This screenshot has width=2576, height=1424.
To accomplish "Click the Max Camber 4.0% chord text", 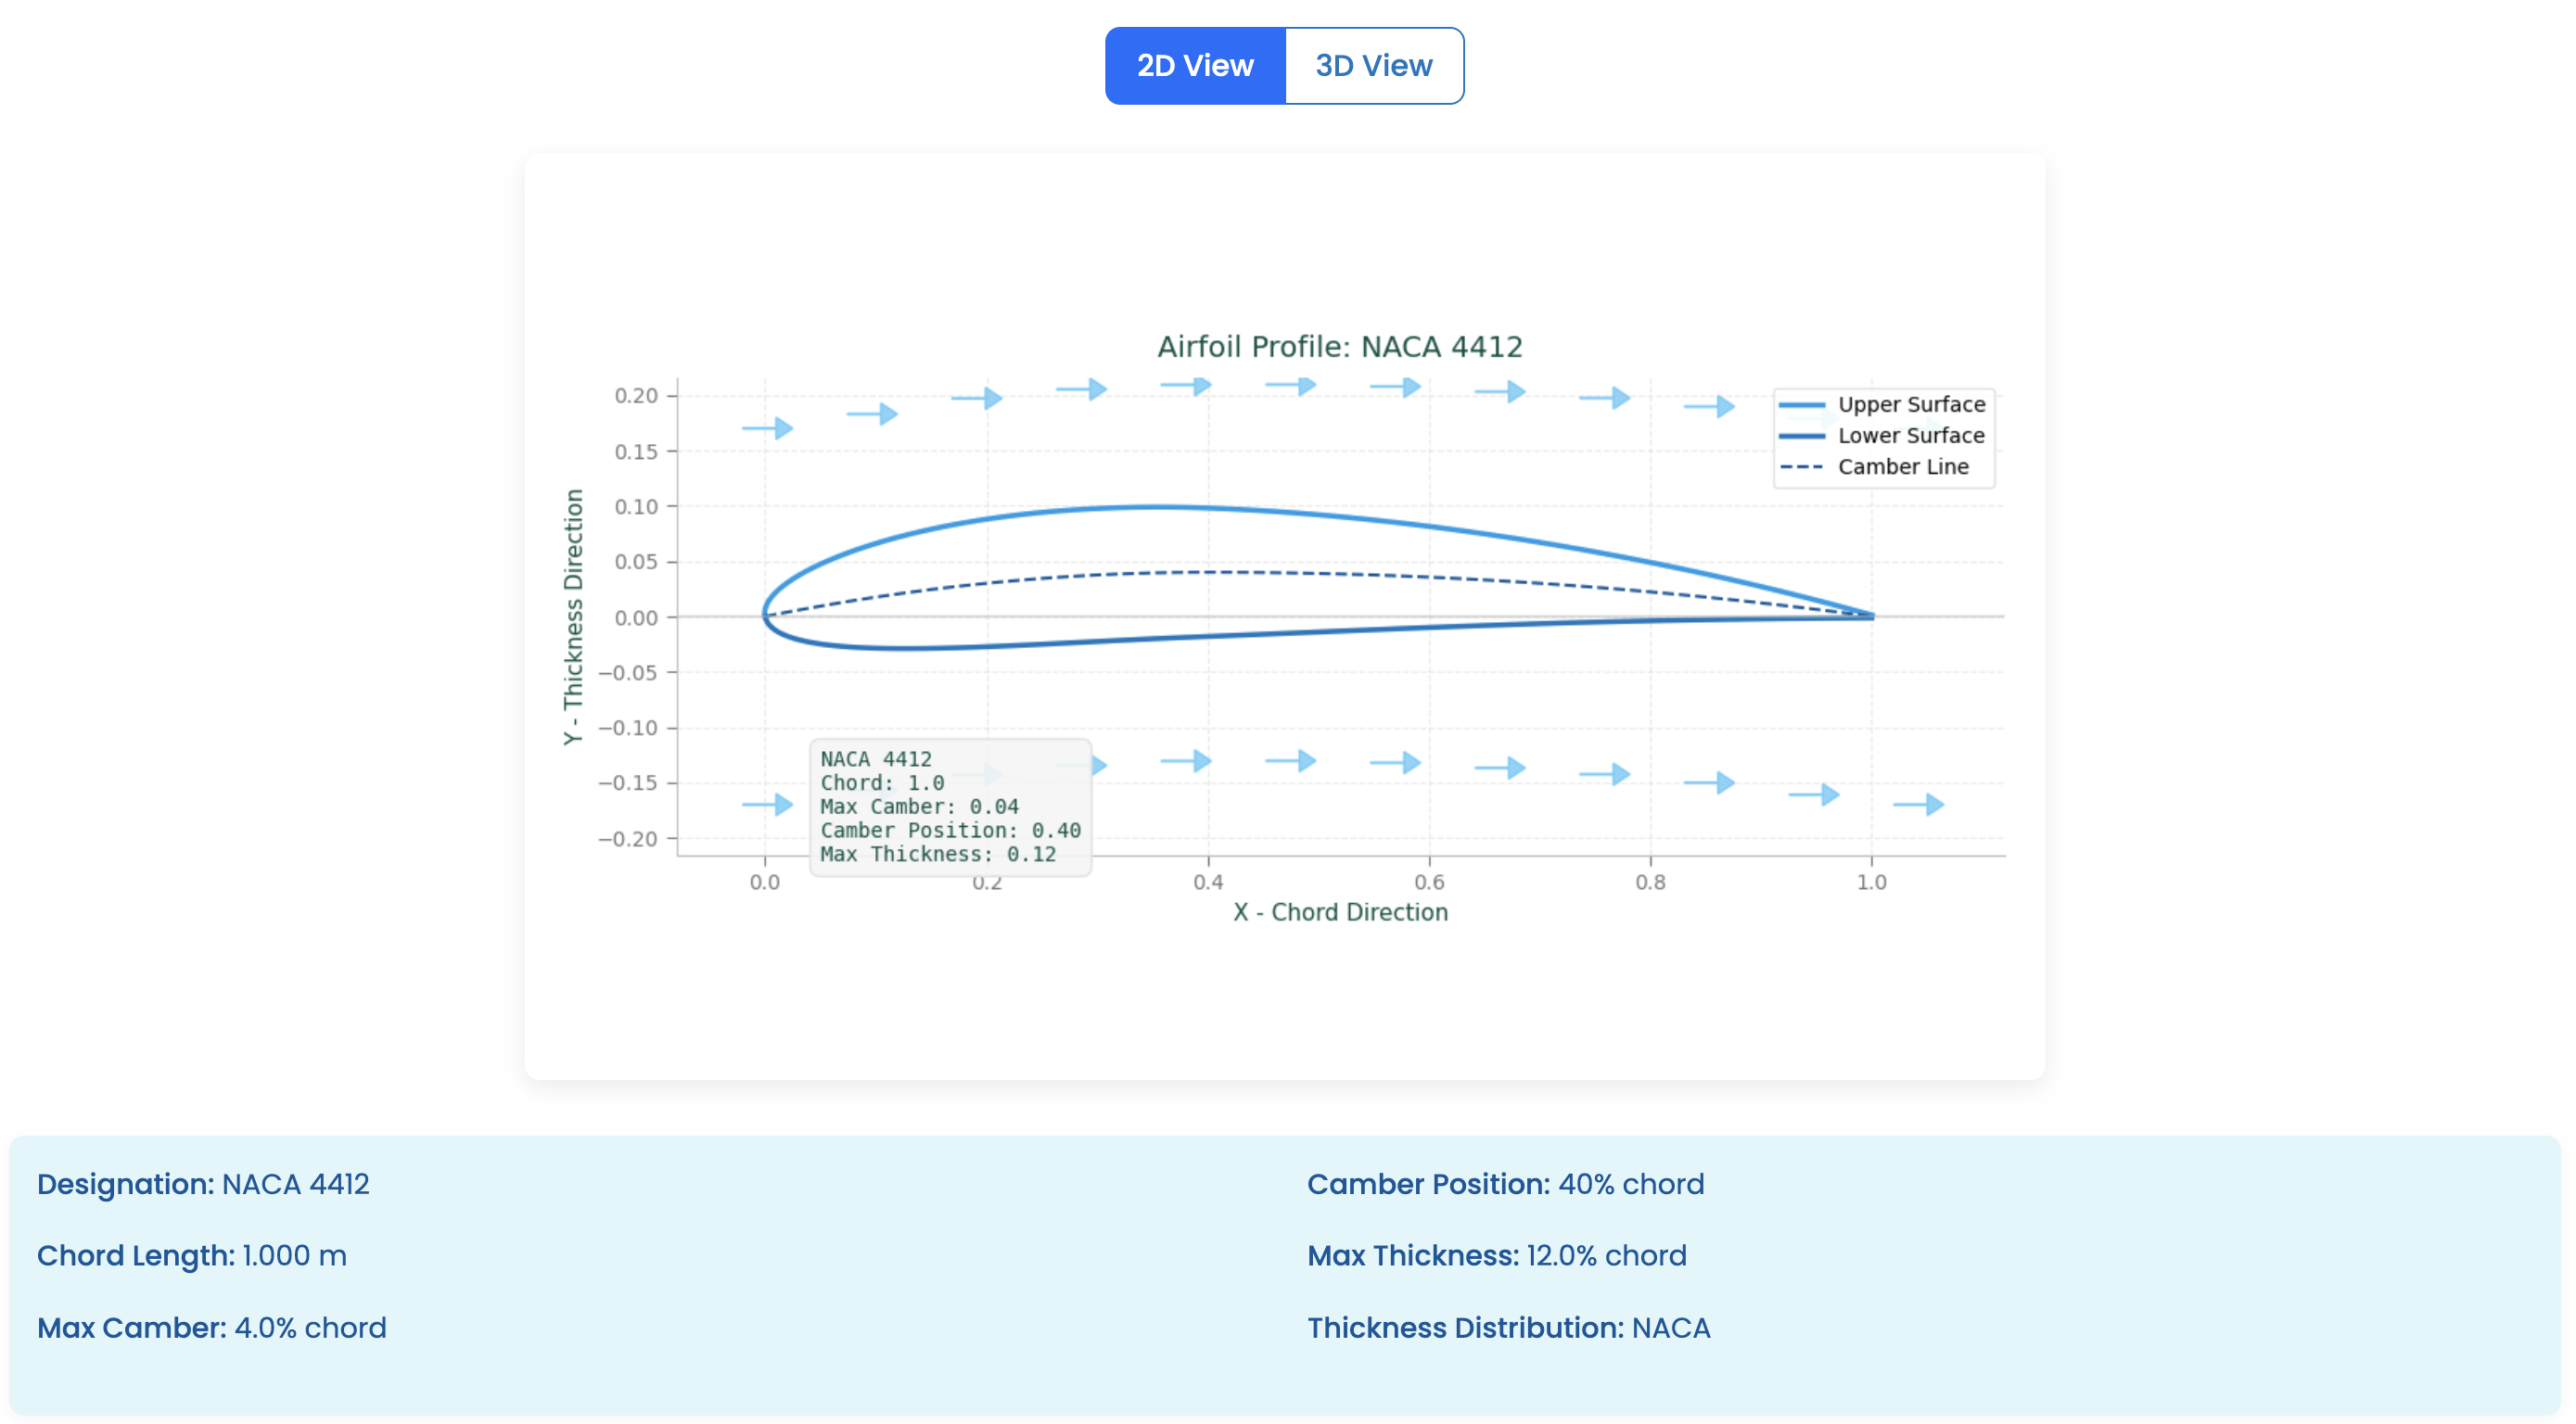I will coord(212,1328).
